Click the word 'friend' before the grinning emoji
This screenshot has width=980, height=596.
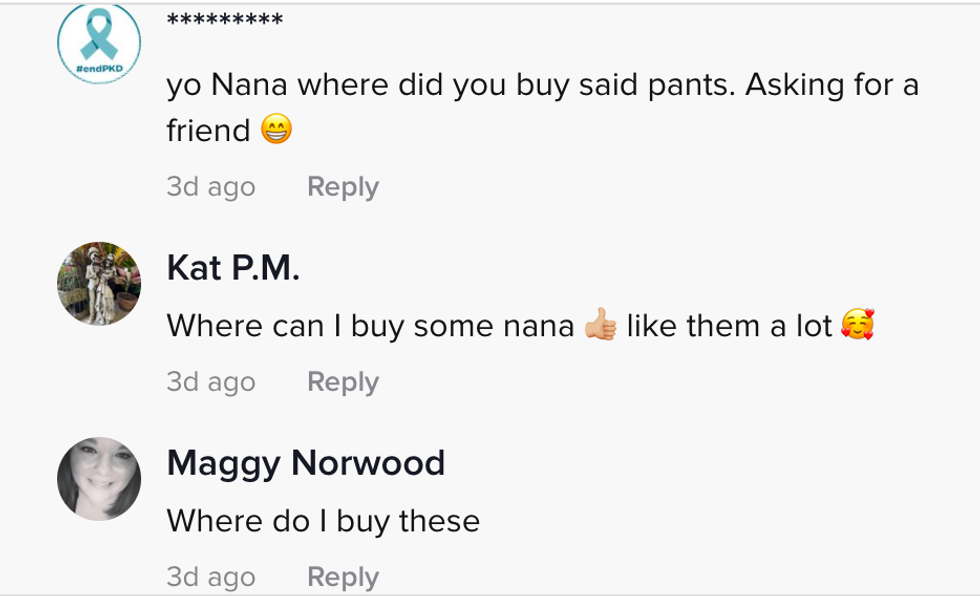[208, 131]
